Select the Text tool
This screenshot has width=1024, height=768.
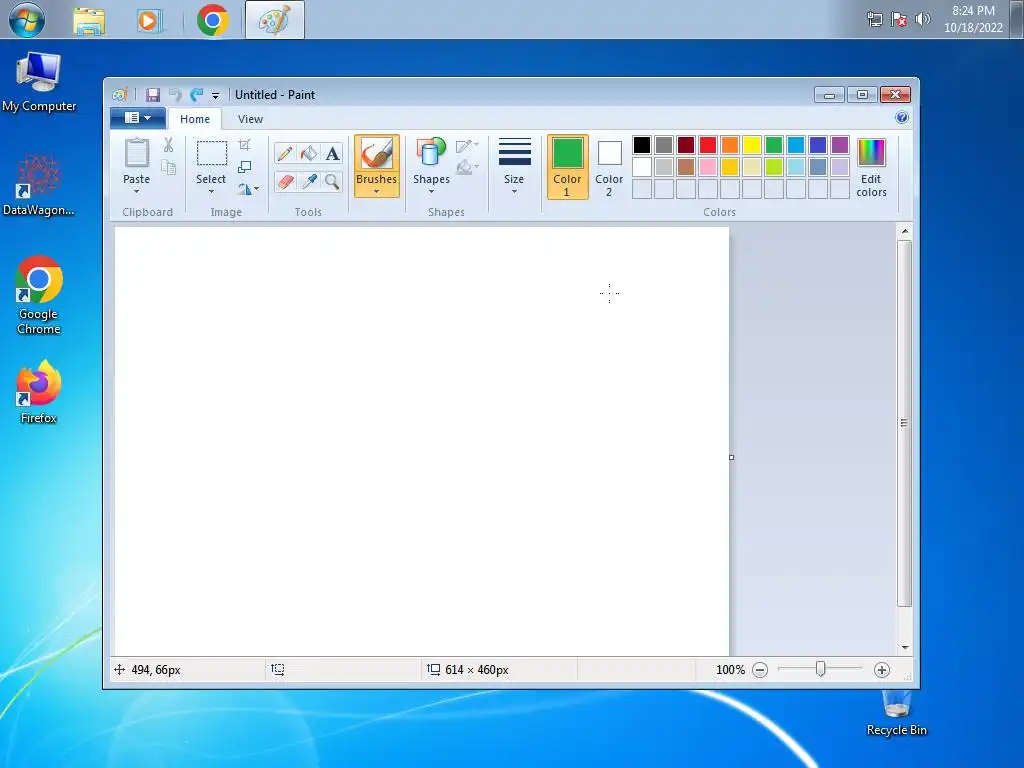click(332, 153)
